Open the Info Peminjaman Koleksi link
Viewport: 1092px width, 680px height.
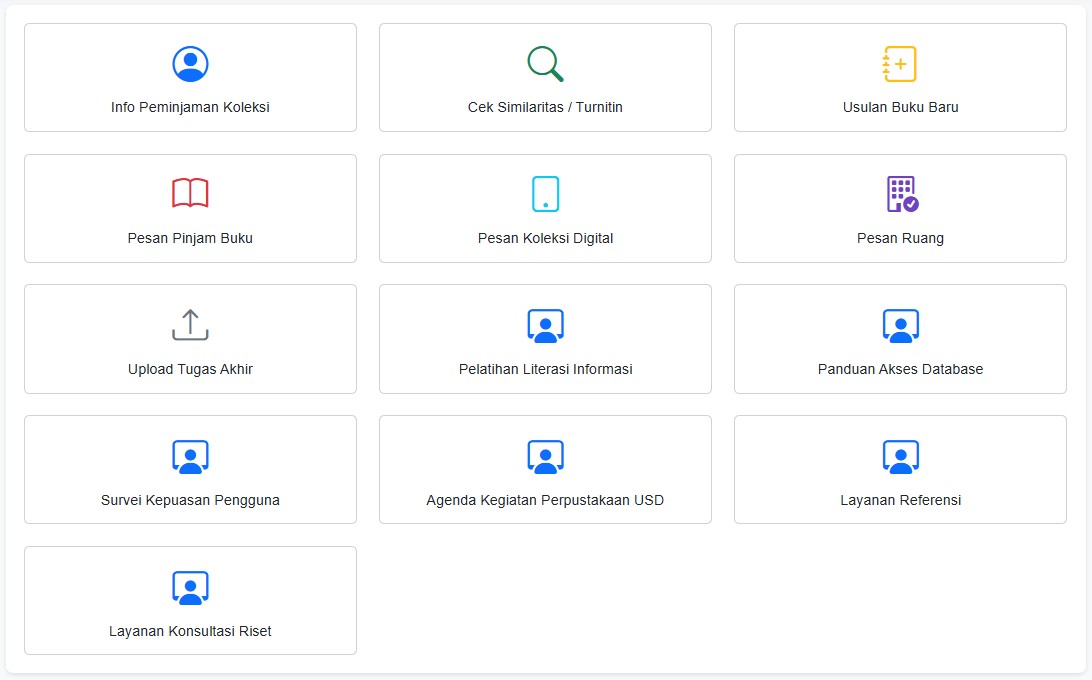(190, 107)
